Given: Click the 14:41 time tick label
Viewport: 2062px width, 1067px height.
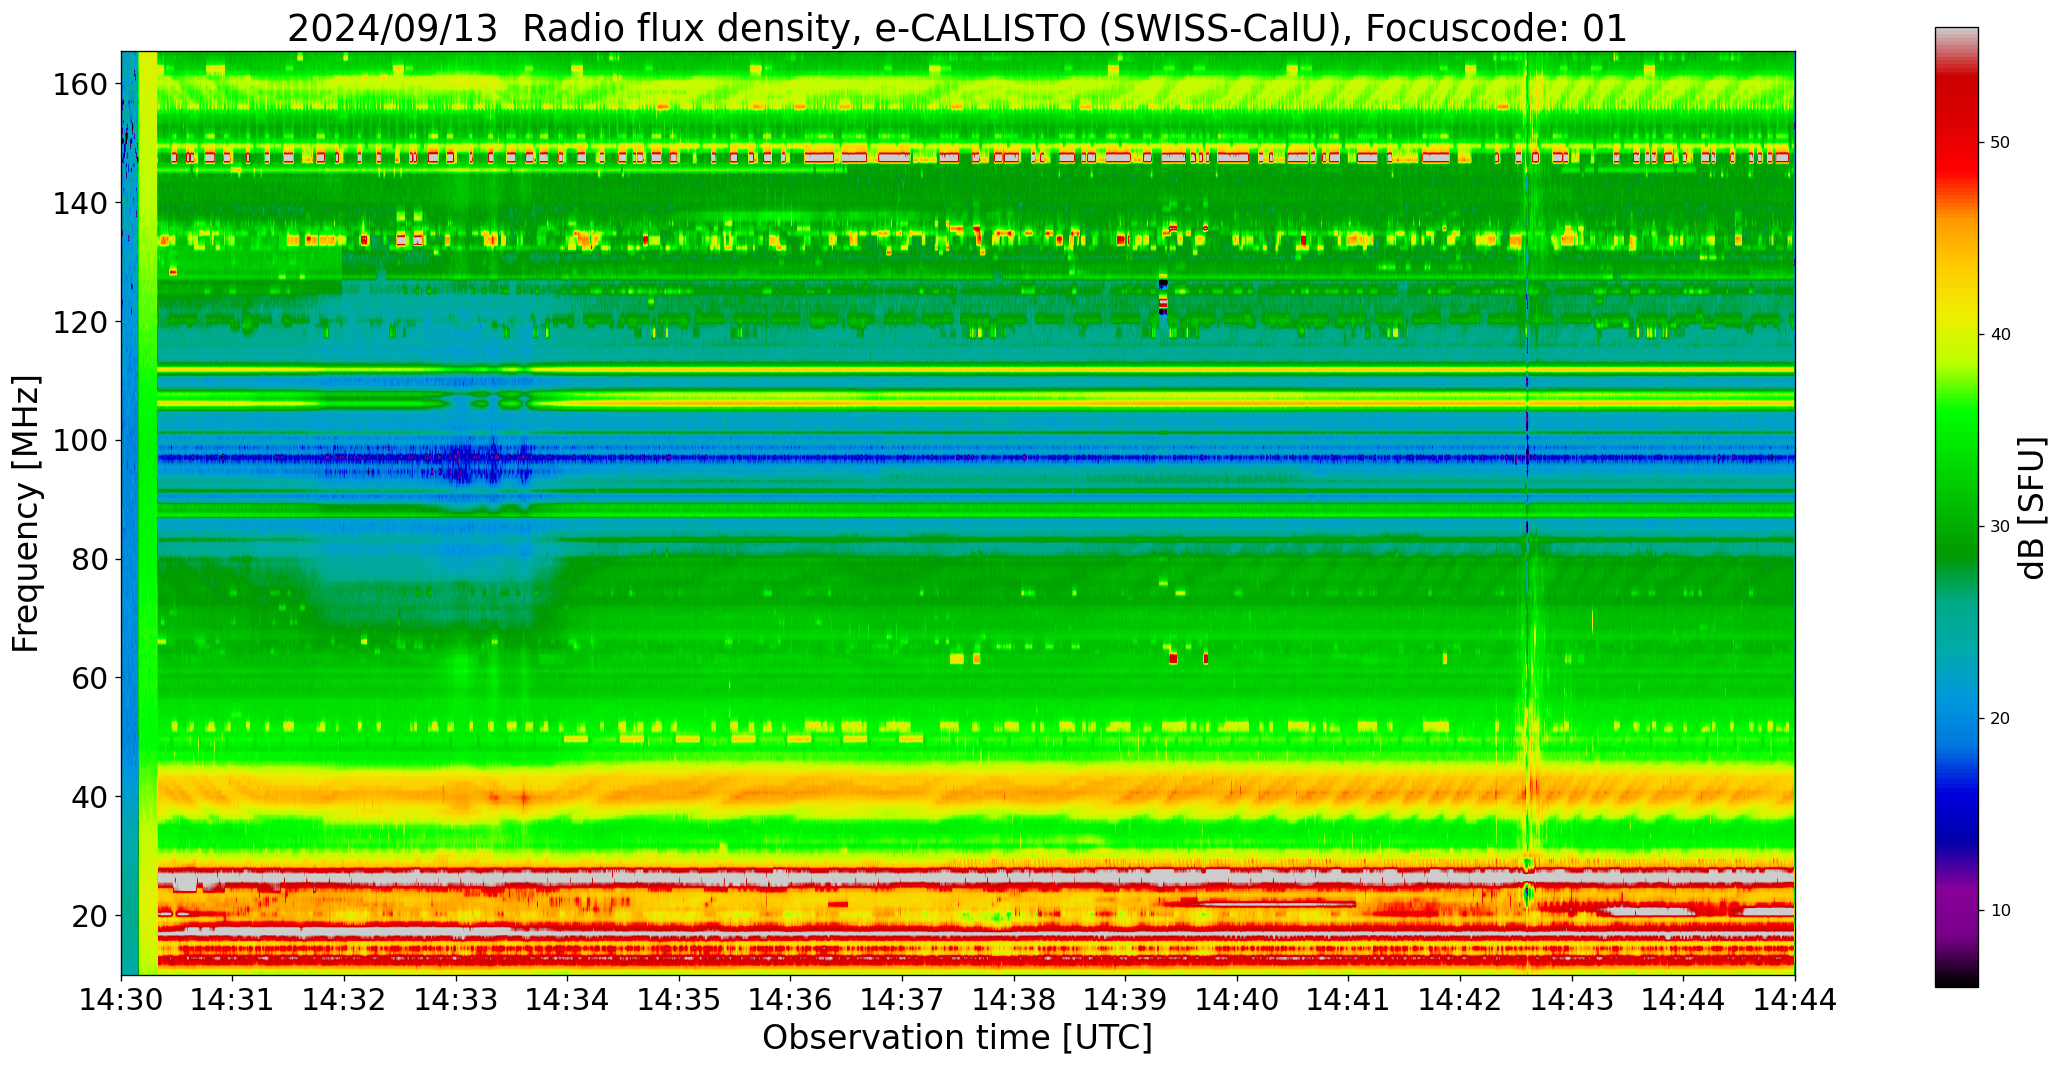Looking at the screenshot, I should (1348, 999).
